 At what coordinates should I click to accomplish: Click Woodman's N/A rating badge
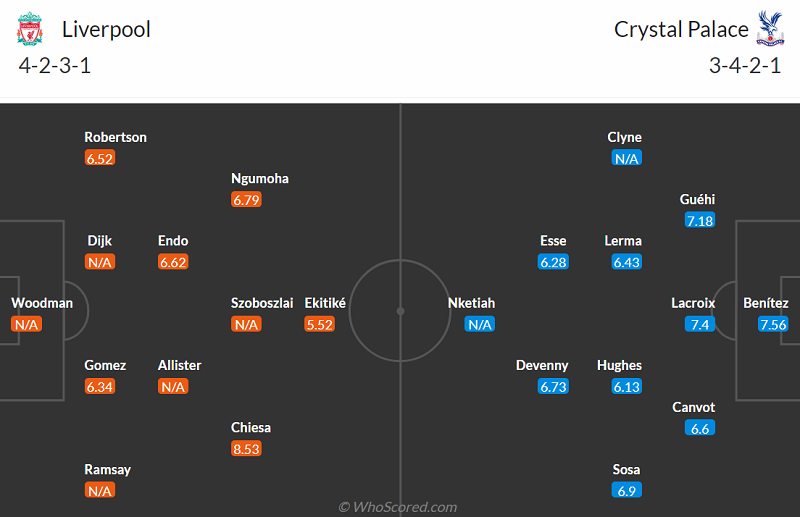26,324
